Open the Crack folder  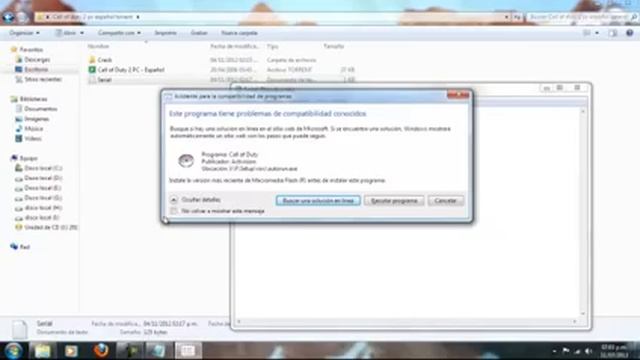point(105,60)
